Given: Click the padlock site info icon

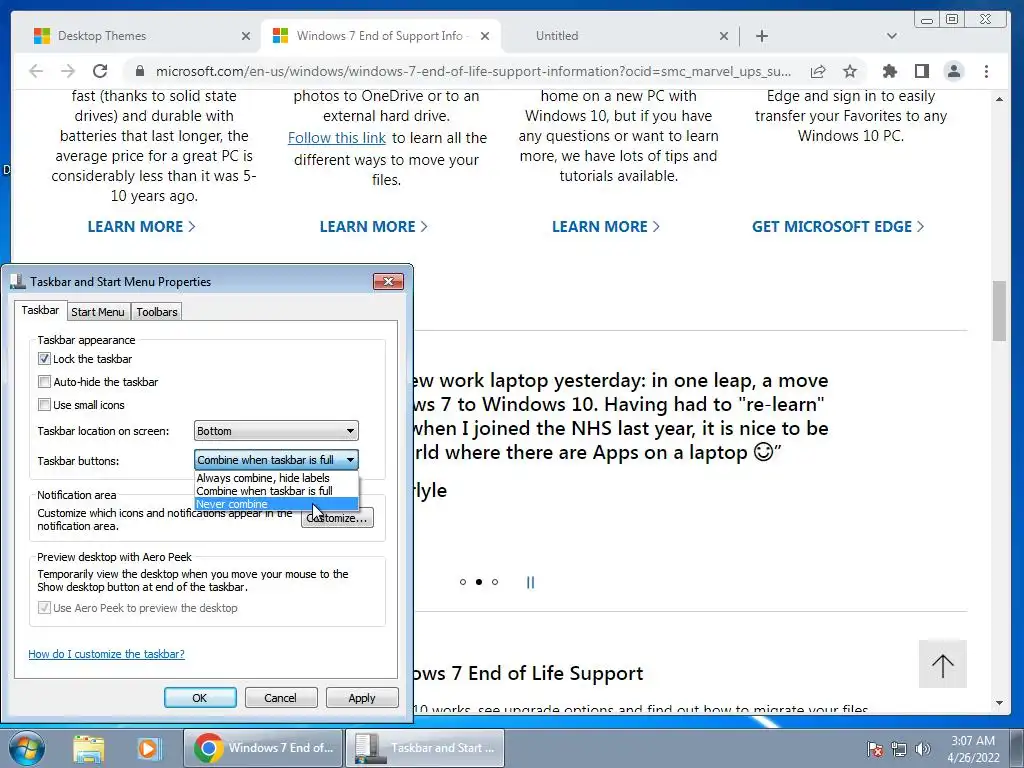Looking at the screenshot, I should coord(138,71).
